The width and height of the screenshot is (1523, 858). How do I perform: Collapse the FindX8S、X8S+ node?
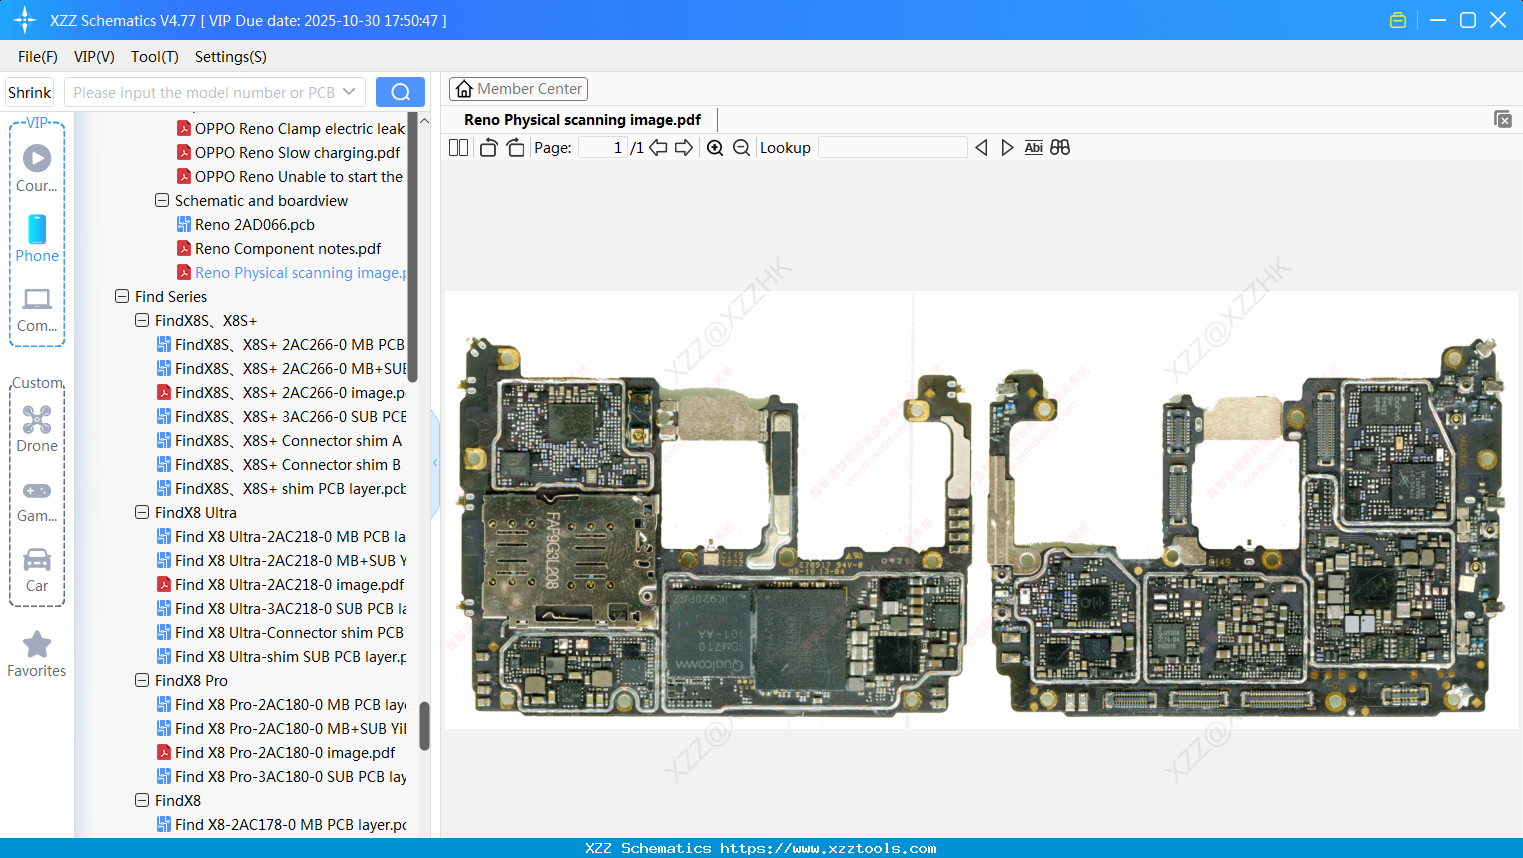142,321
